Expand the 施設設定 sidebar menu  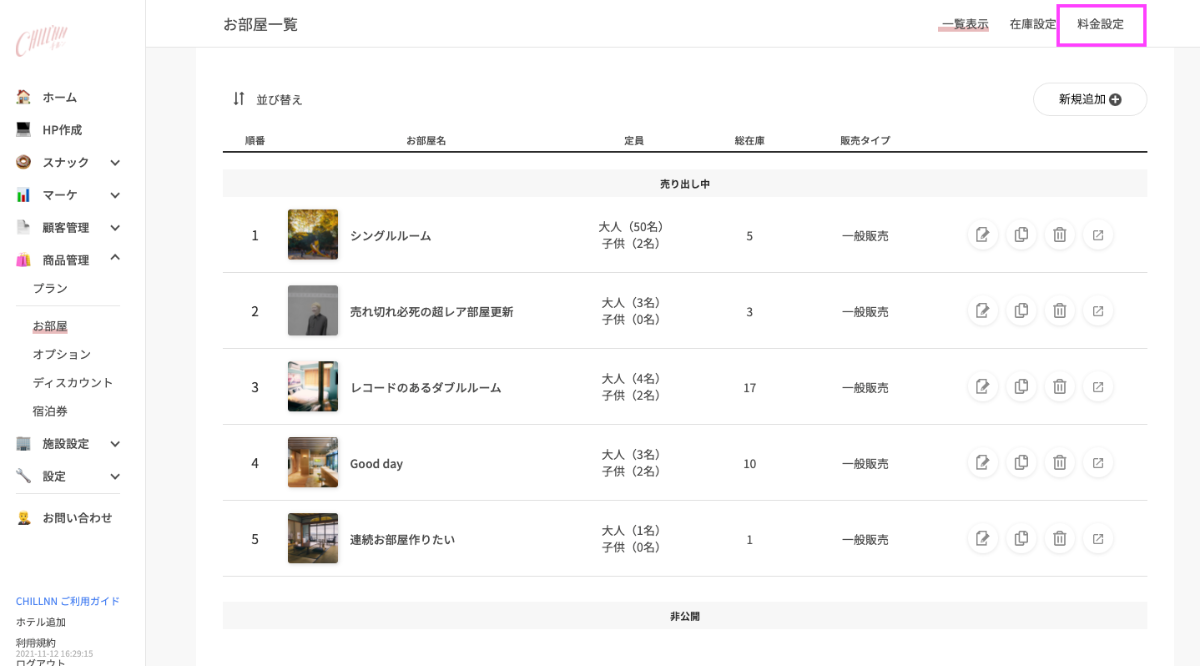pyautogui.click(x=115, y=444)
